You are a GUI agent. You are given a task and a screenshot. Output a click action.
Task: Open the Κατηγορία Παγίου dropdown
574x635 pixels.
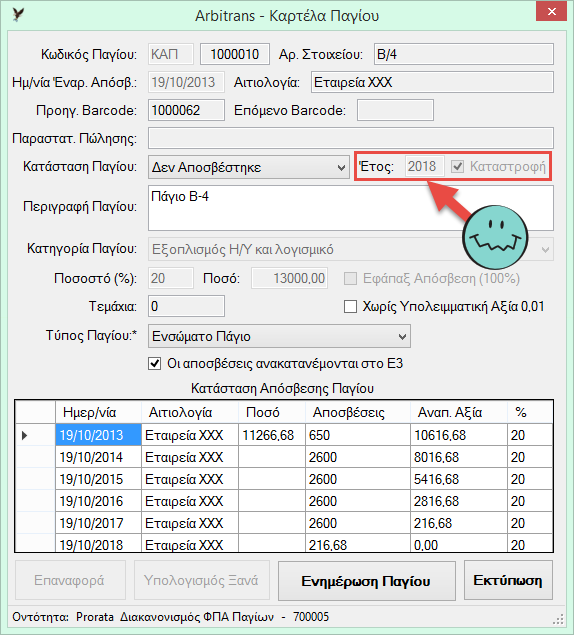[351, 249]
